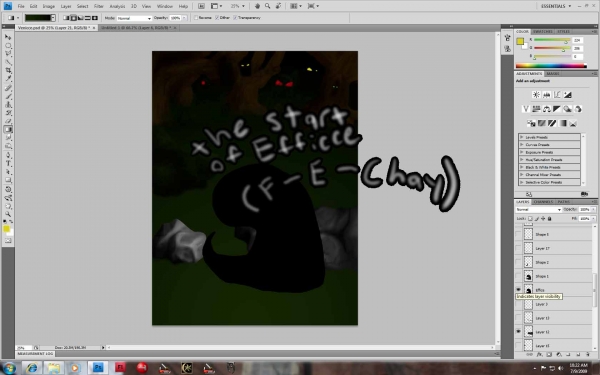
Task: Open the gradient Mode dropdown
Action: 134,18
